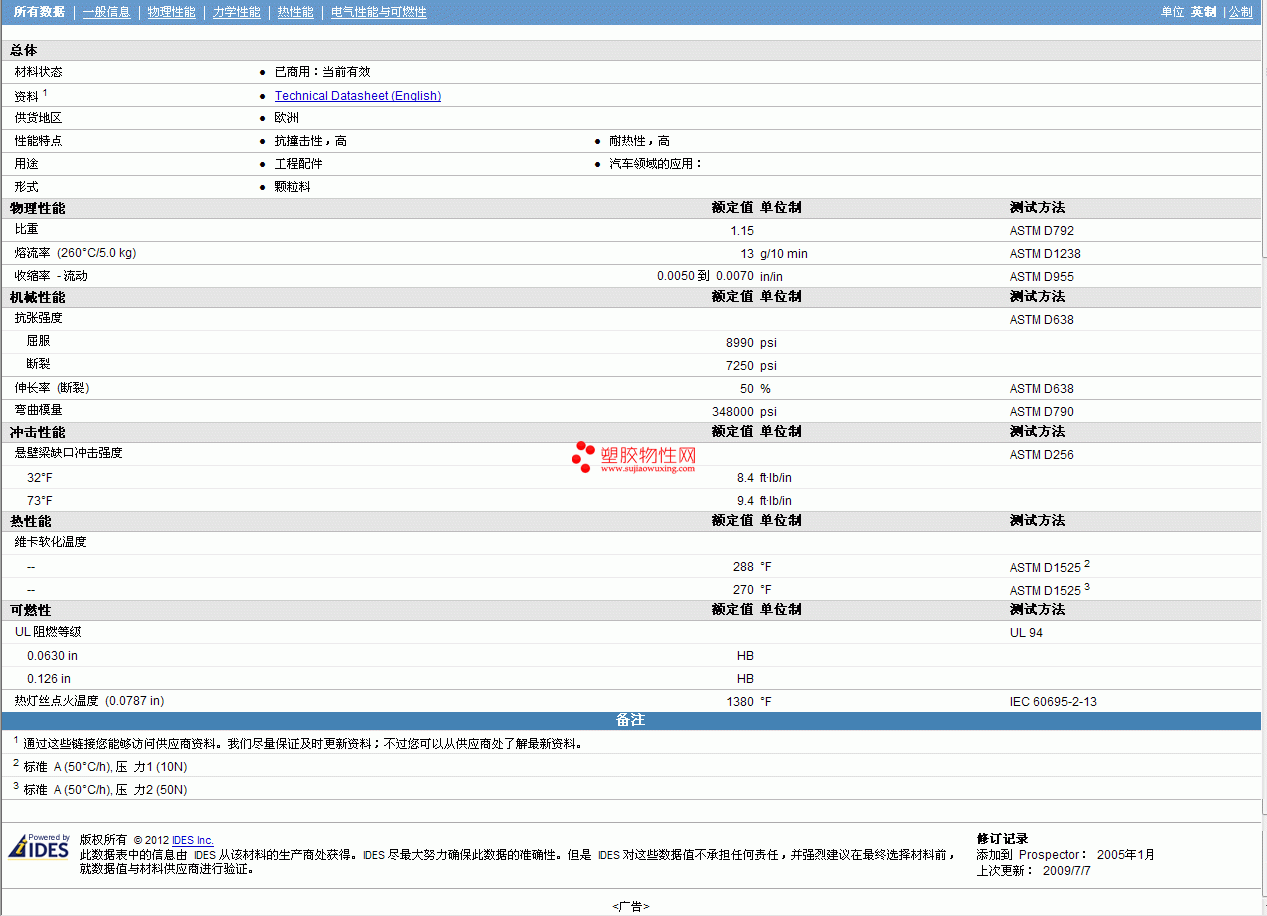Click the 供货地区 value 欧洲

tap(287, 118)
